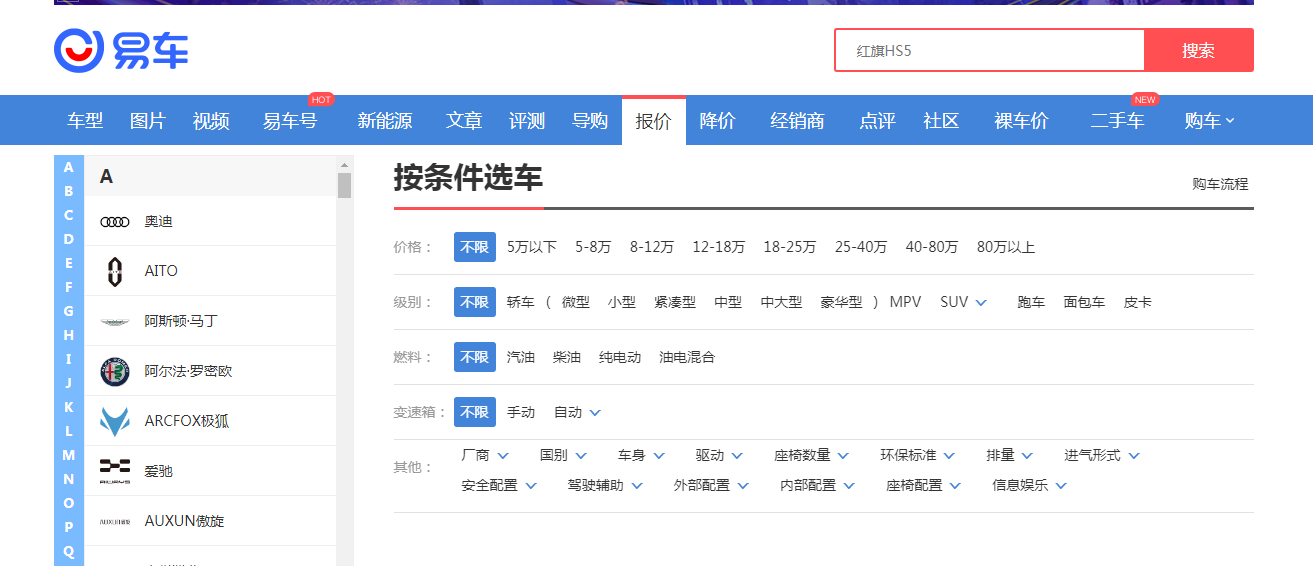
Task: Filter price by 18-25万
Action: pyautogui.click(x=790, y=247)
